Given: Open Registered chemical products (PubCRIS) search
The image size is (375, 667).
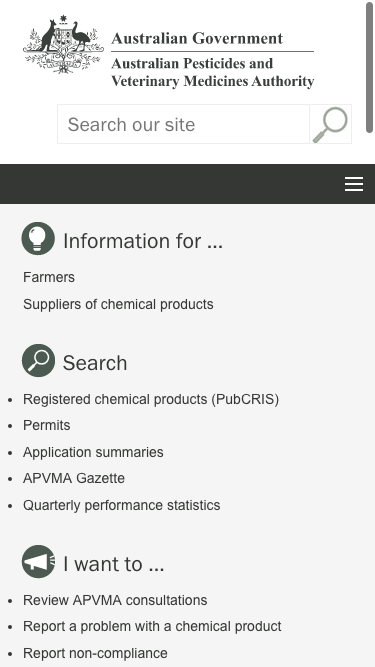Looking at the screenshot, I should coord(151,399).
